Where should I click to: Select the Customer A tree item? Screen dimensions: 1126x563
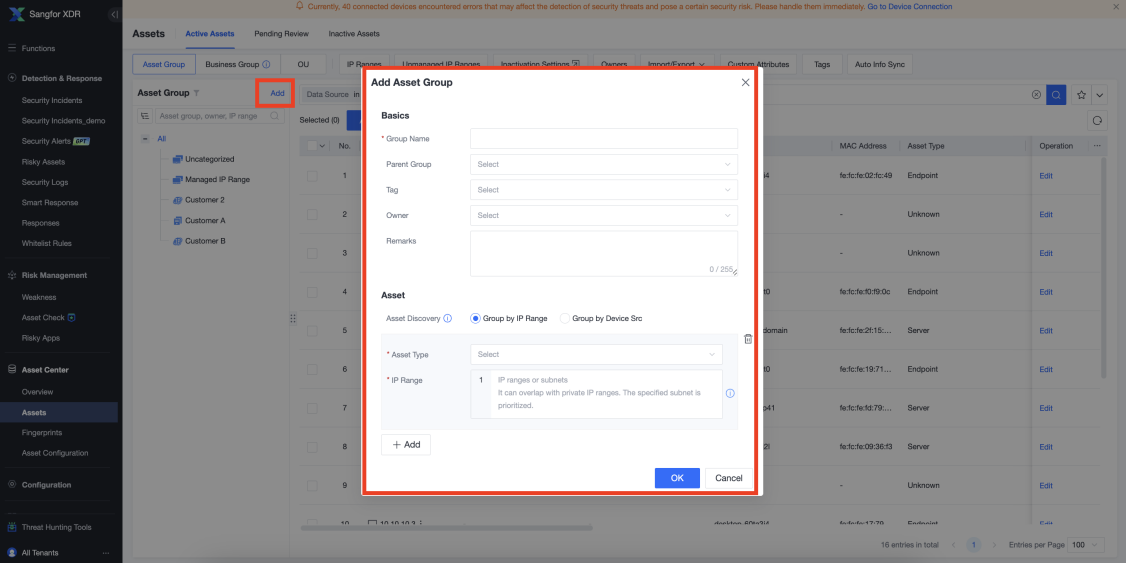point(205,220)
